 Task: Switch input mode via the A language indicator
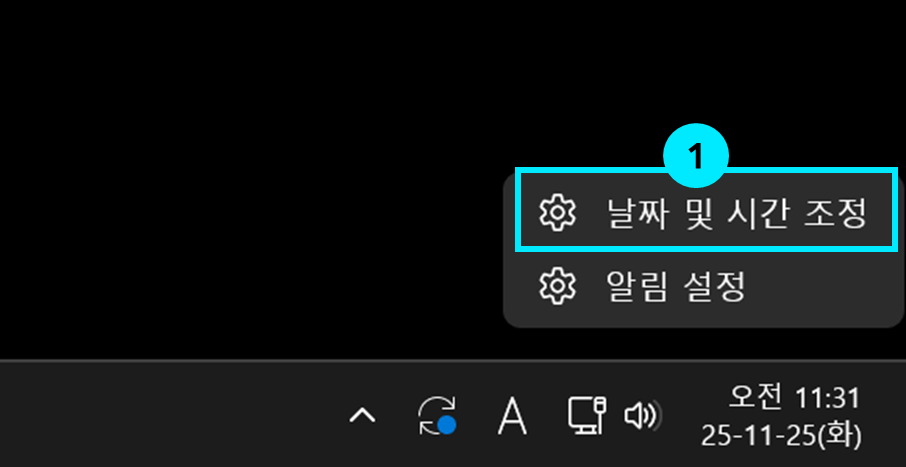[x=512, y=416]
